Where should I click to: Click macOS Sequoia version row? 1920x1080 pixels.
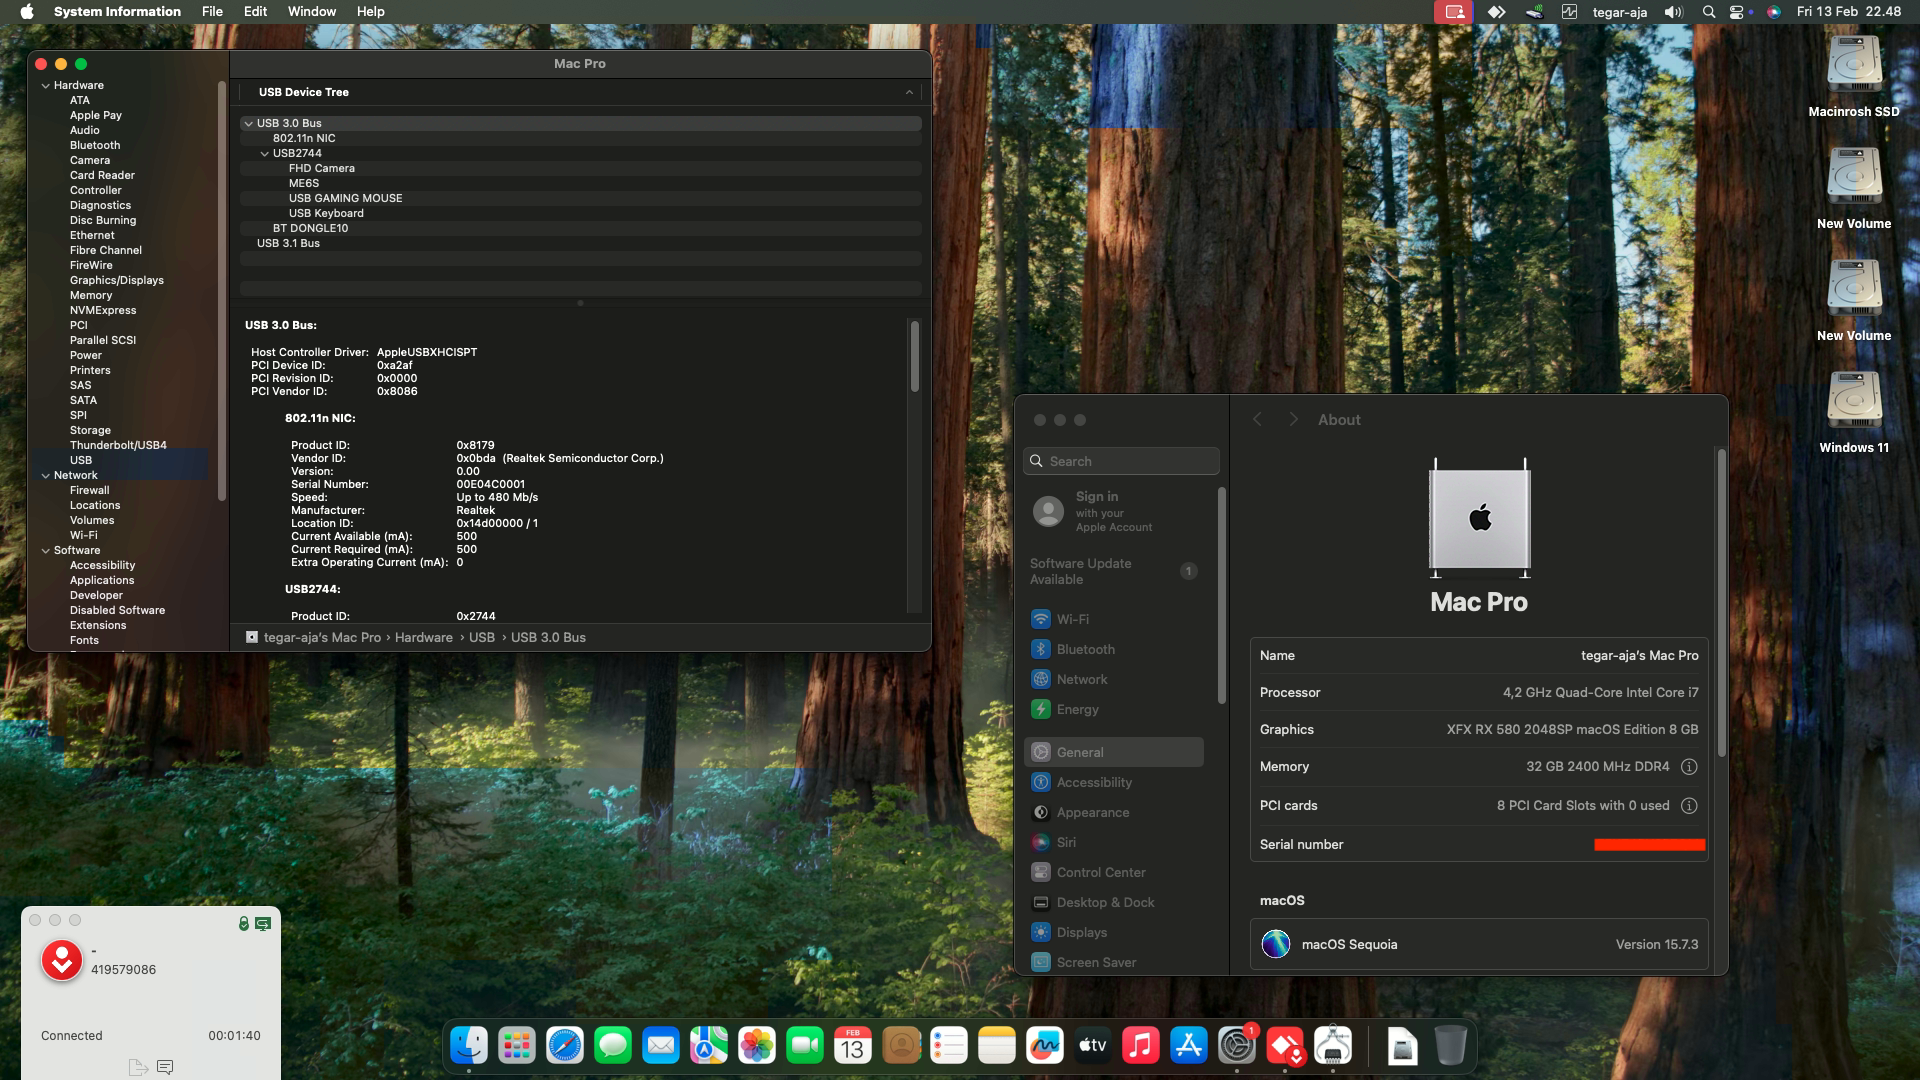point(1479,944)
